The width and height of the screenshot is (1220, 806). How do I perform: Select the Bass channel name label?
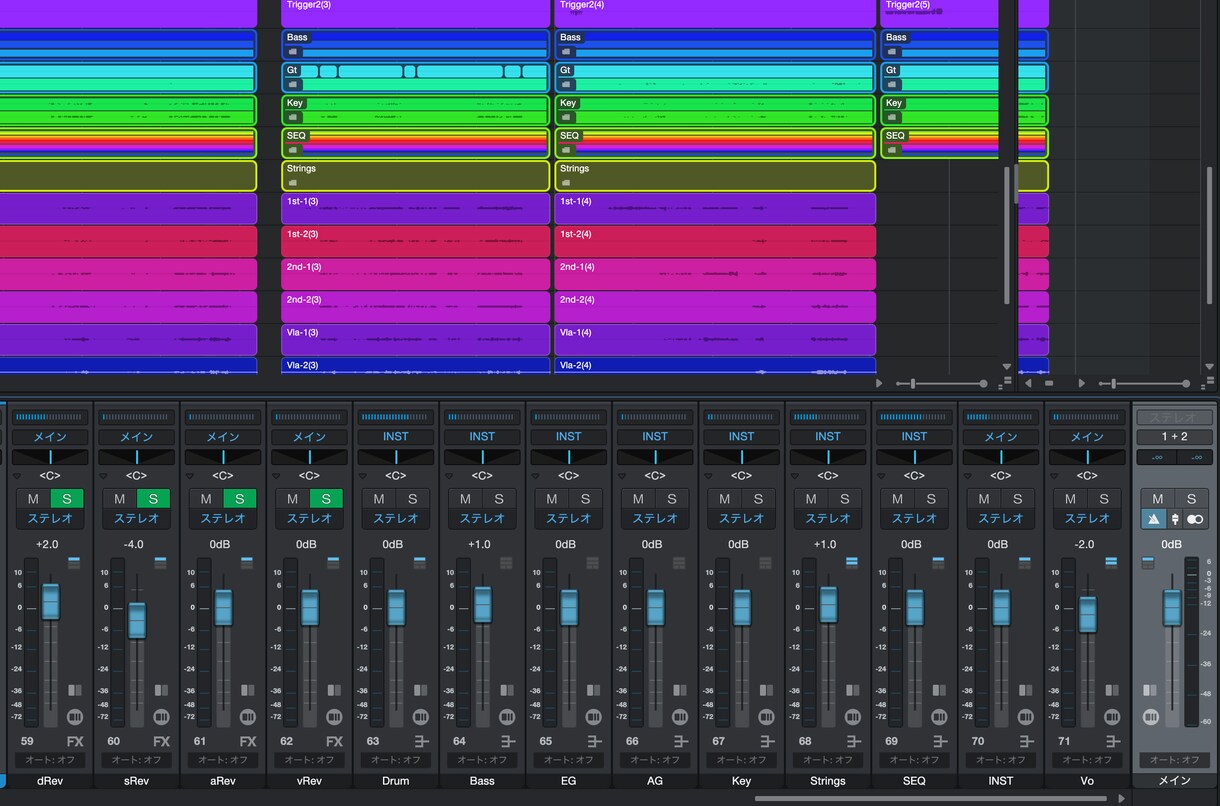[482, 781]
